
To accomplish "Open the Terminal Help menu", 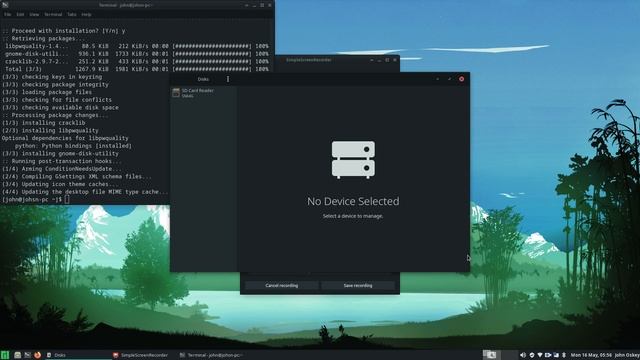I will click(86, 14).
